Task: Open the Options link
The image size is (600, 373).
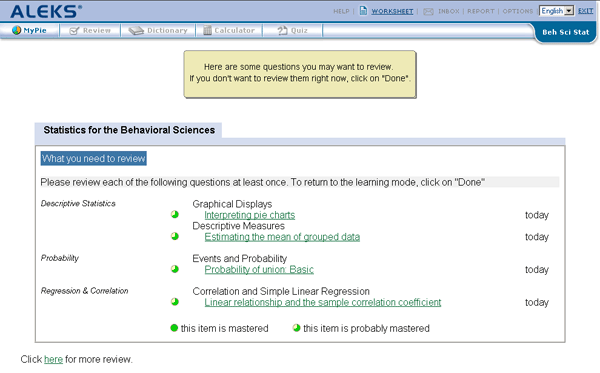Action: [517, 11]
